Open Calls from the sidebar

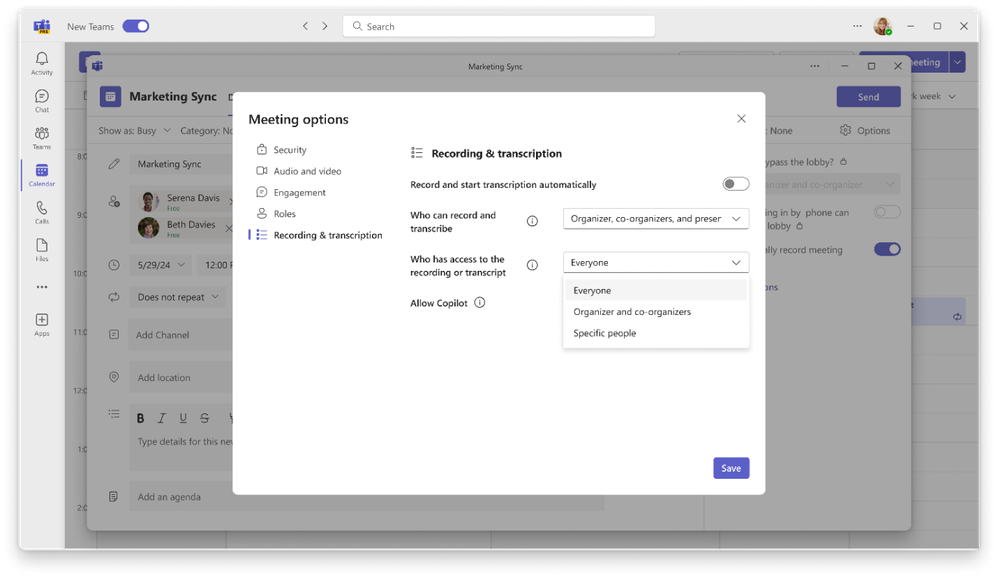point(41,210)
